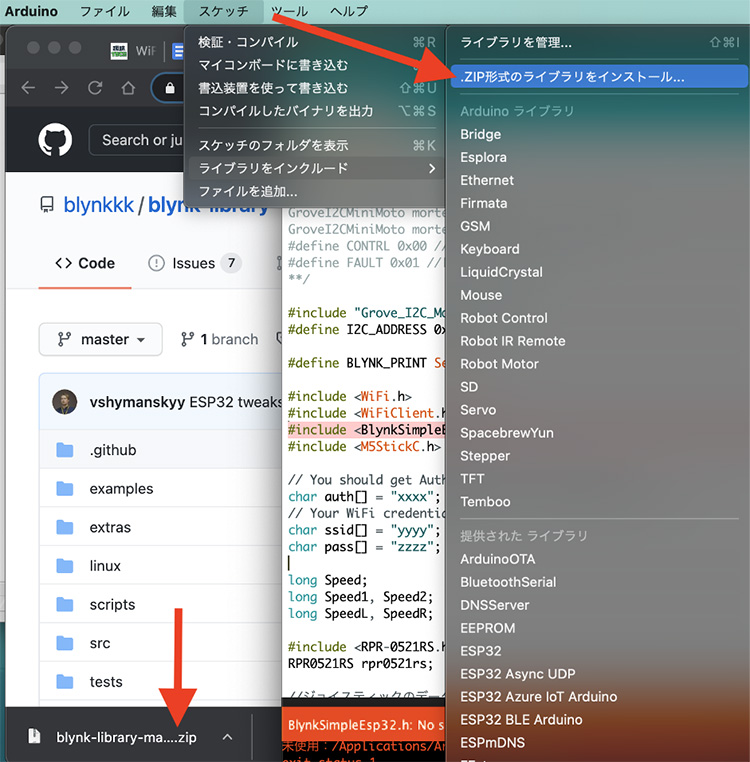Viewport: 750px width, 762px height.
Task: Click the extras folder icon
Action: pyautogui.click(x=65, y=527)
